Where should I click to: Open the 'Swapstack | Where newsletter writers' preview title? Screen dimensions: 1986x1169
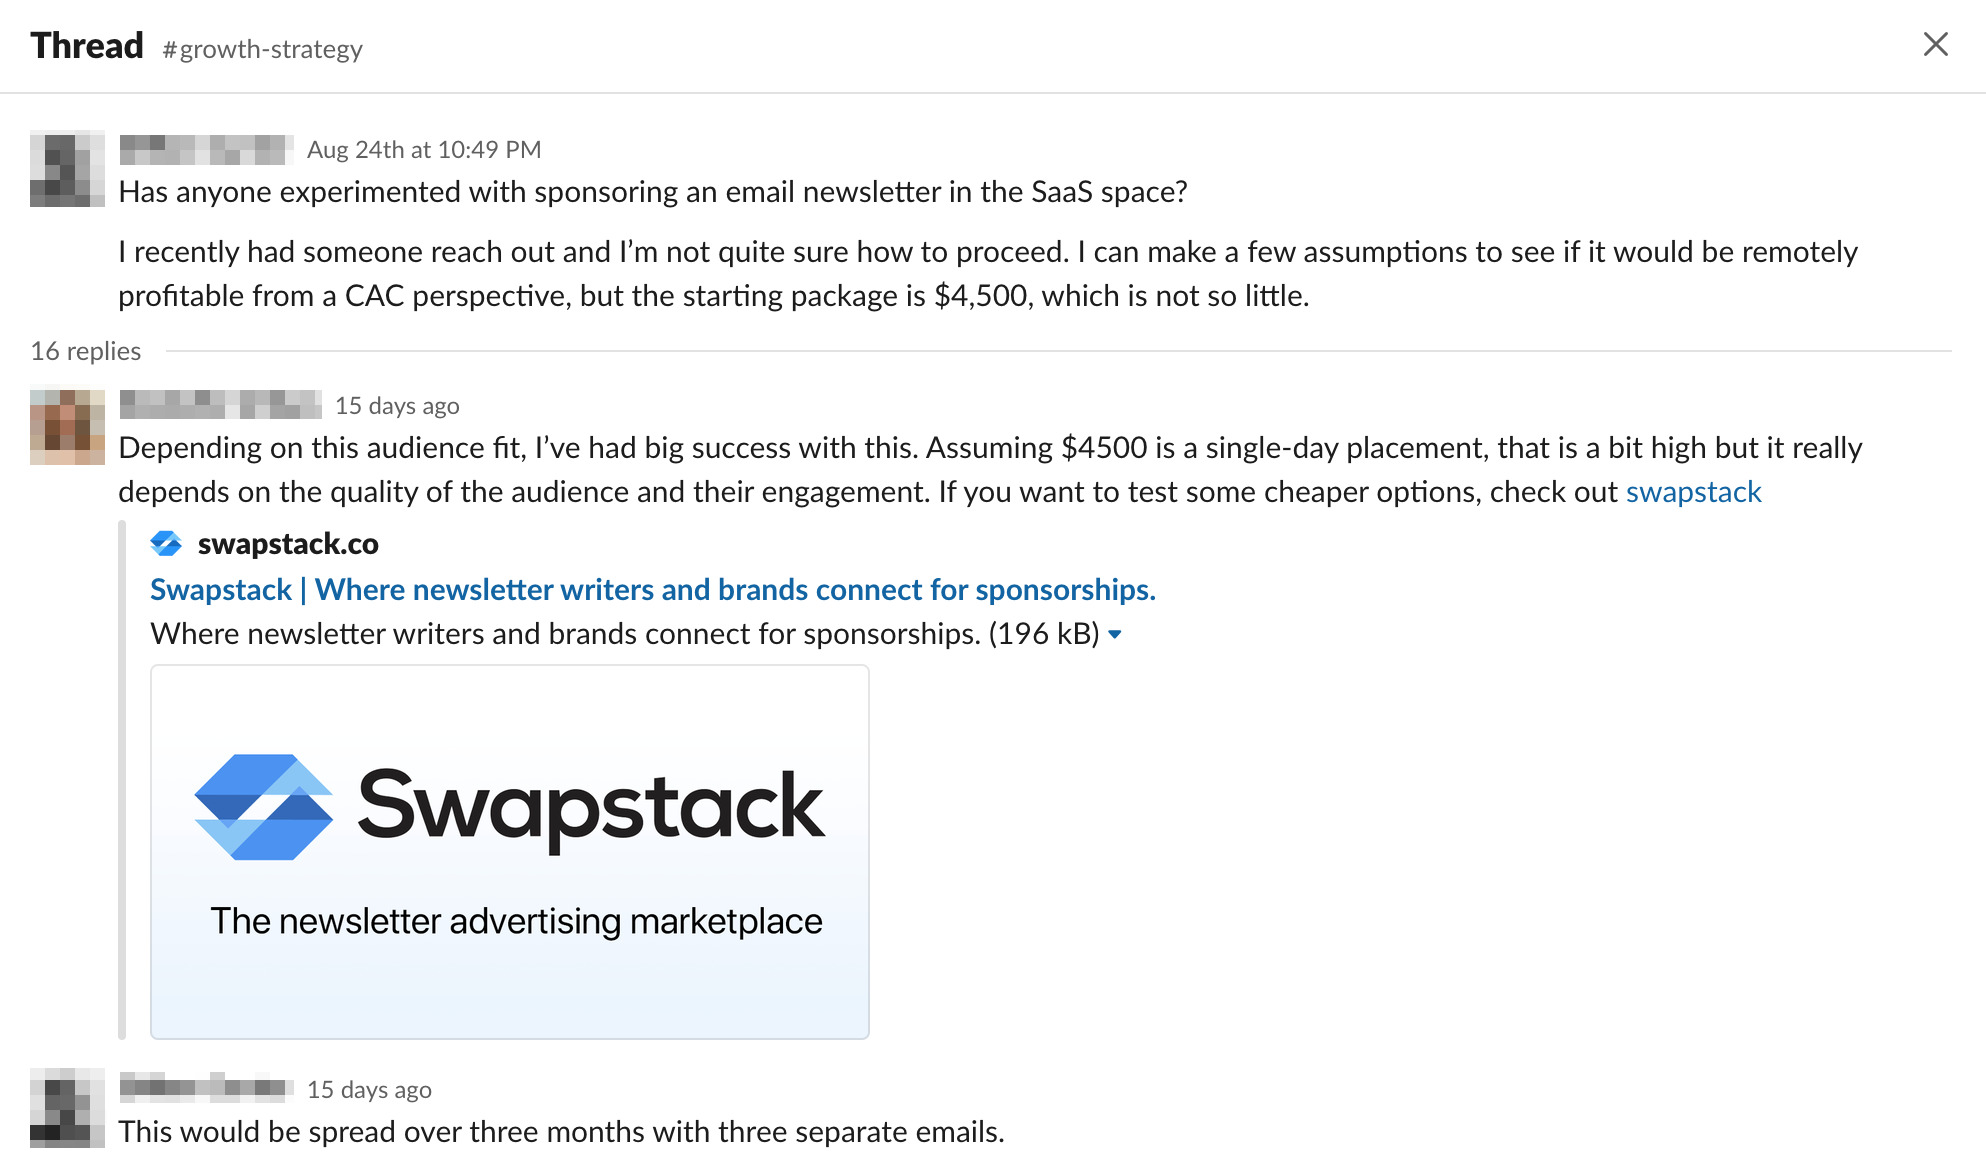click(652, 590)
